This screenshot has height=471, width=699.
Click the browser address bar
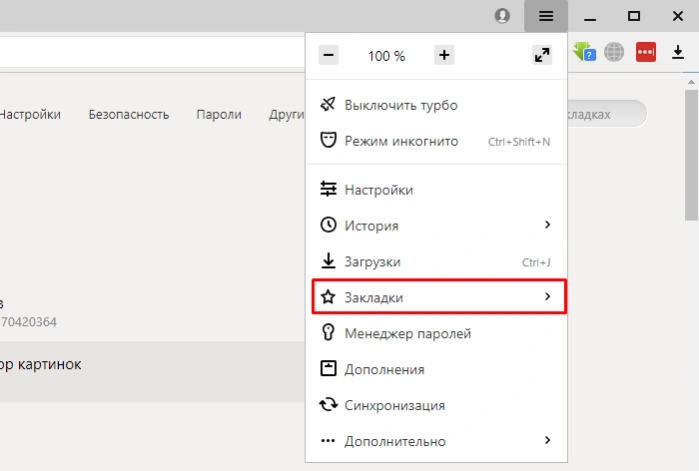(152, 52)
